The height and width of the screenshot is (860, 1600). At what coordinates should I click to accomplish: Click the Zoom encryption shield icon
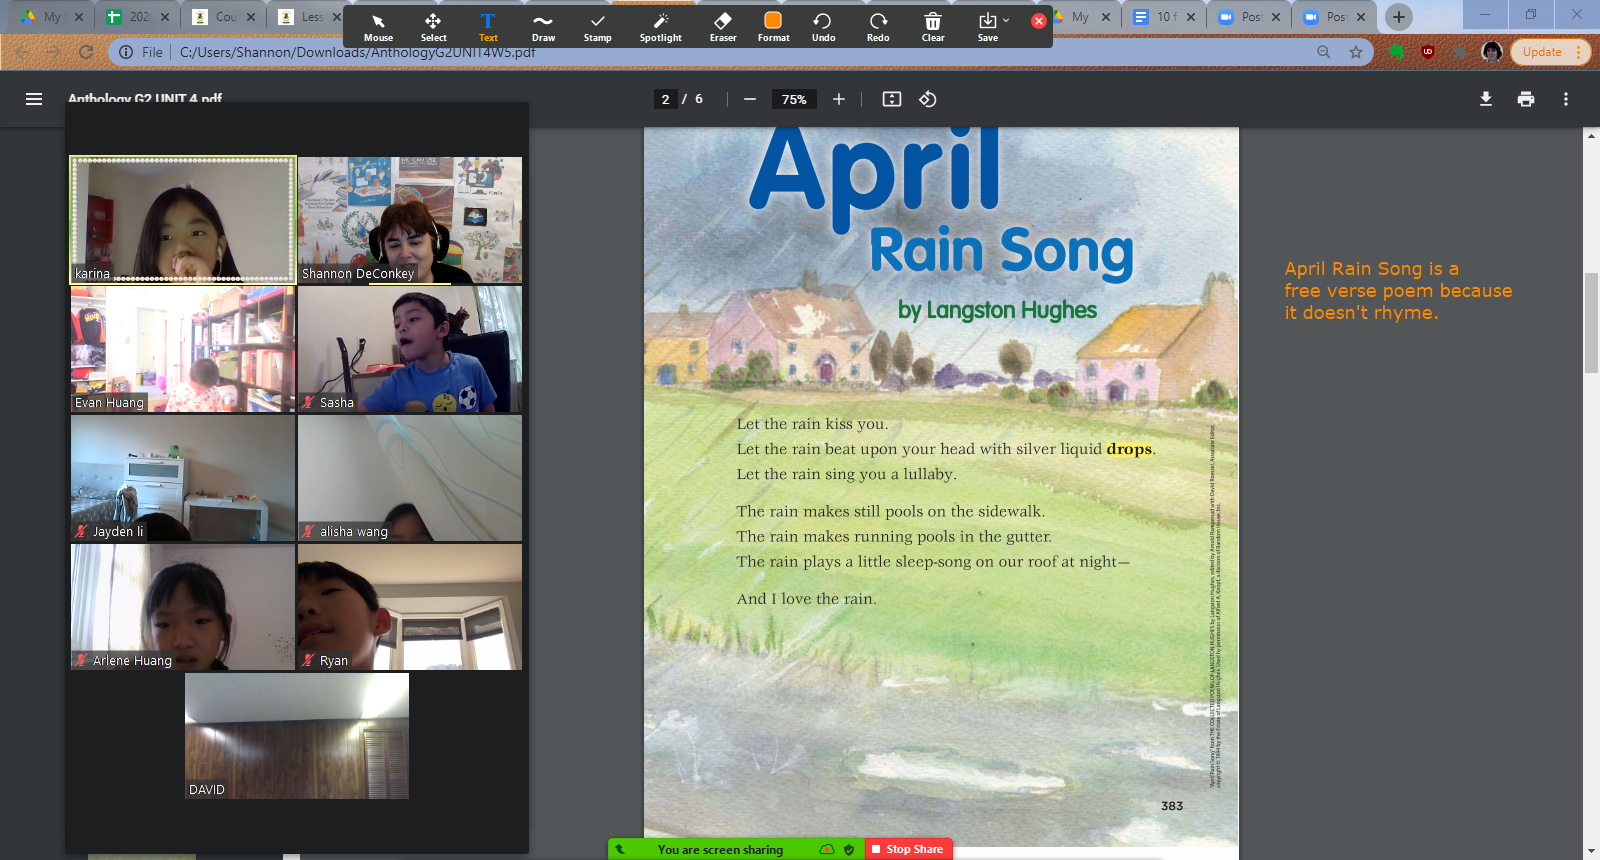click(x=849, y=849)
